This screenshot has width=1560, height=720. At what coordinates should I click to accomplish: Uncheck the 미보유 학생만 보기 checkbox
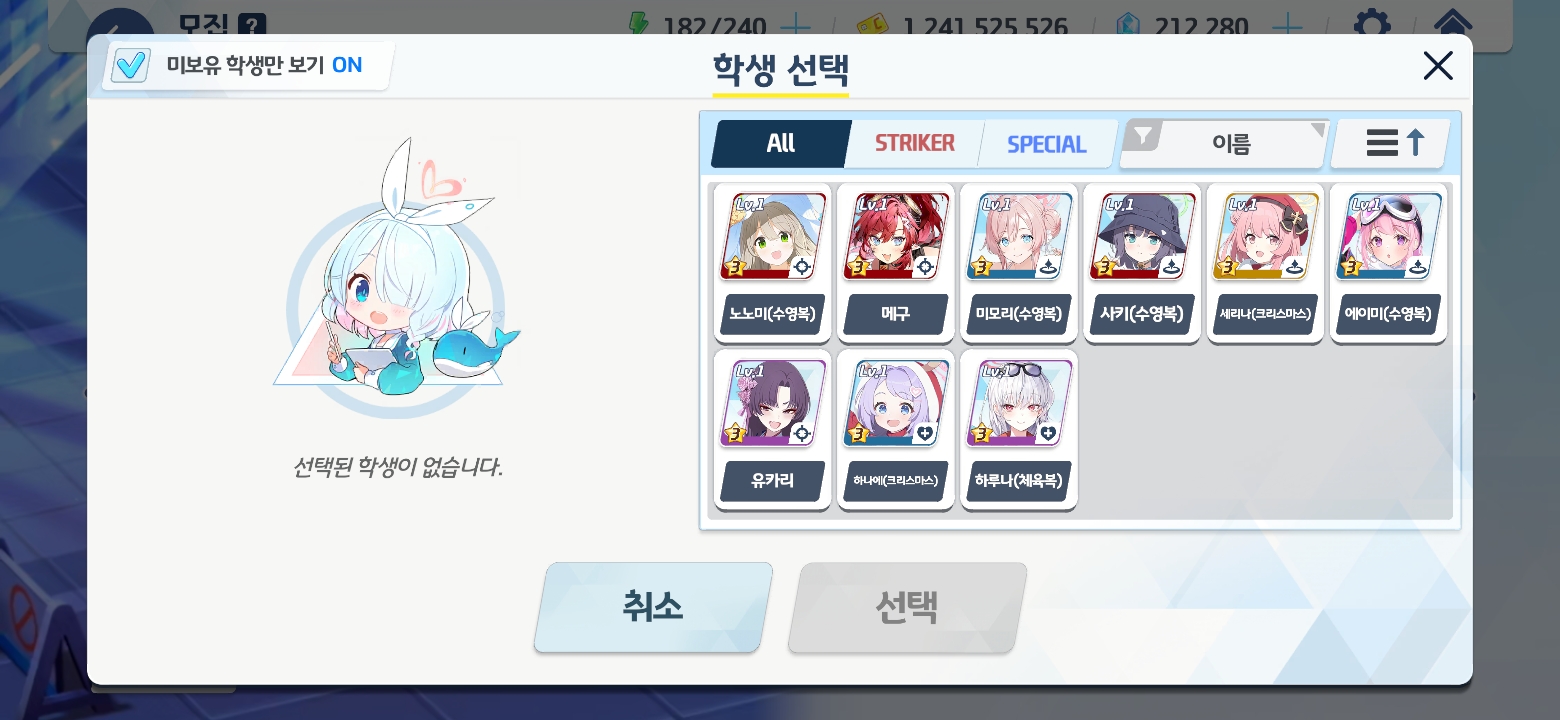pos(131,66)
